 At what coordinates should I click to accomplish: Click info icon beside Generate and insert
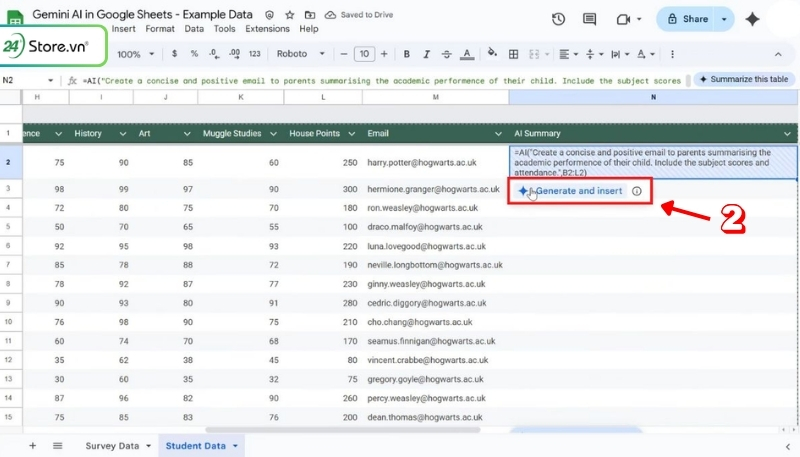click(637, 191)
